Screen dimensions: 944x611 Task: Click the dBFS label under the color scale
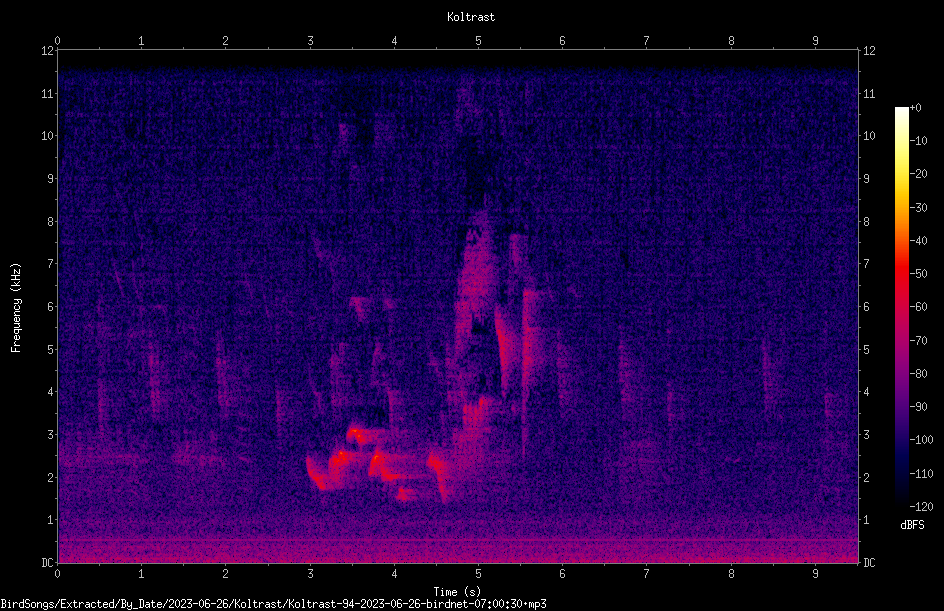(912, 525)
